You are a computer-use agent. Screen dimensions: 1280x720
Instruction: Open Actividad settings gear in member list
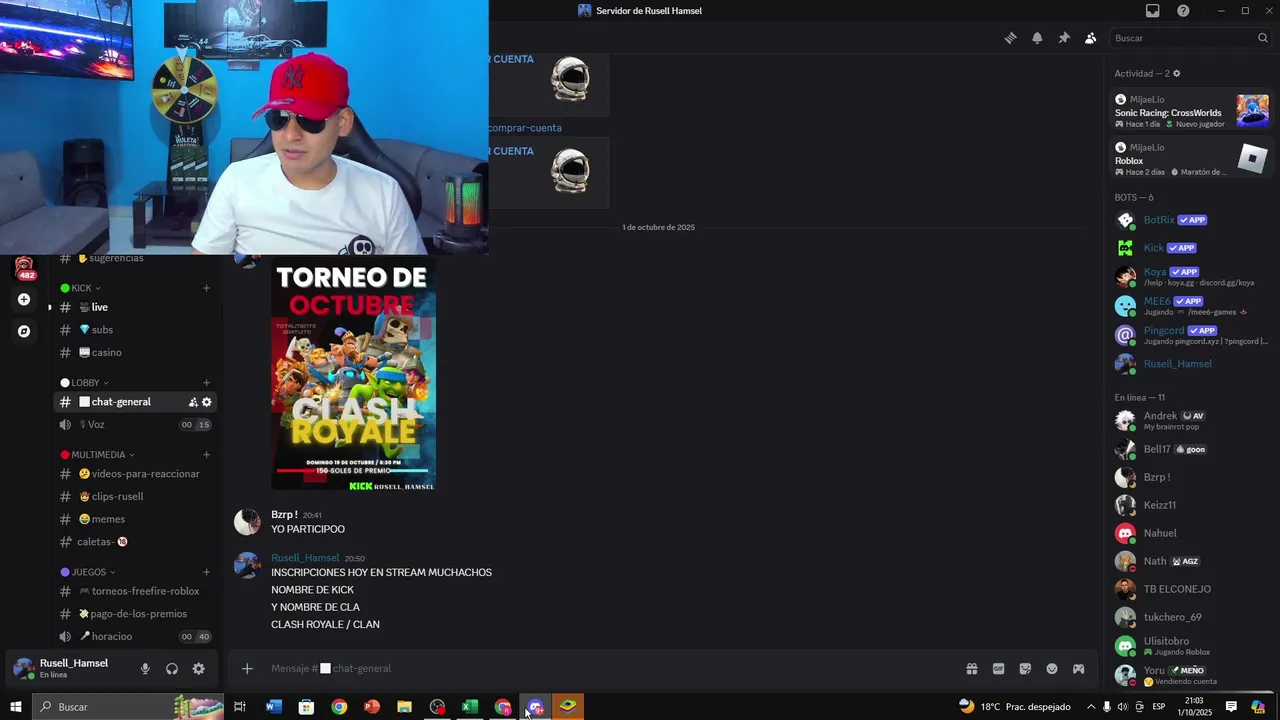point(1176,74)
